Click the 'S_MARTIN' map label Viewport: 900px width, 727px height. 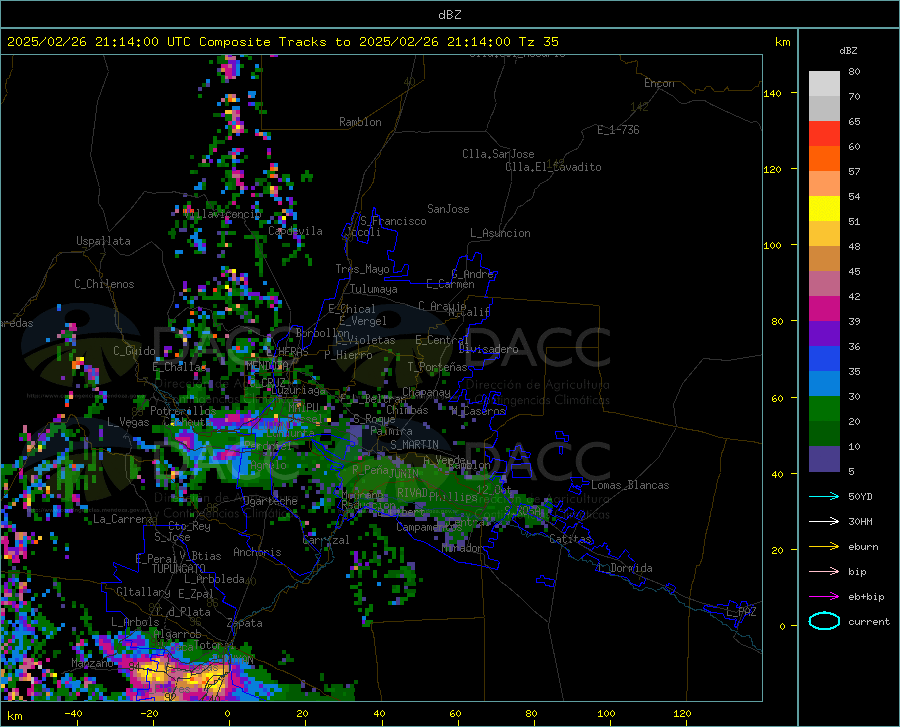[414, 445]
